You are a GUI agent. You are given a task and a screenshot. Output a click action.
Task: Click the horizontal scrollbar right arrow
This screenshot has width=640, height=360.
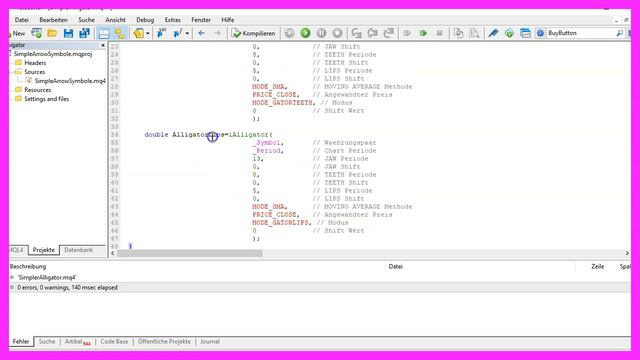point(627,253)
